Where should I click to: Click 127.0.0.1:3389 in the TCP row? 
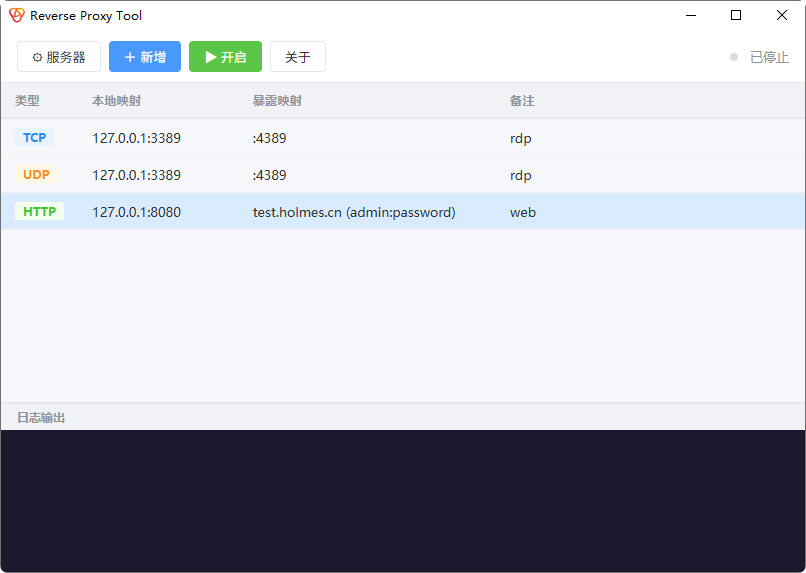(136, 138)
